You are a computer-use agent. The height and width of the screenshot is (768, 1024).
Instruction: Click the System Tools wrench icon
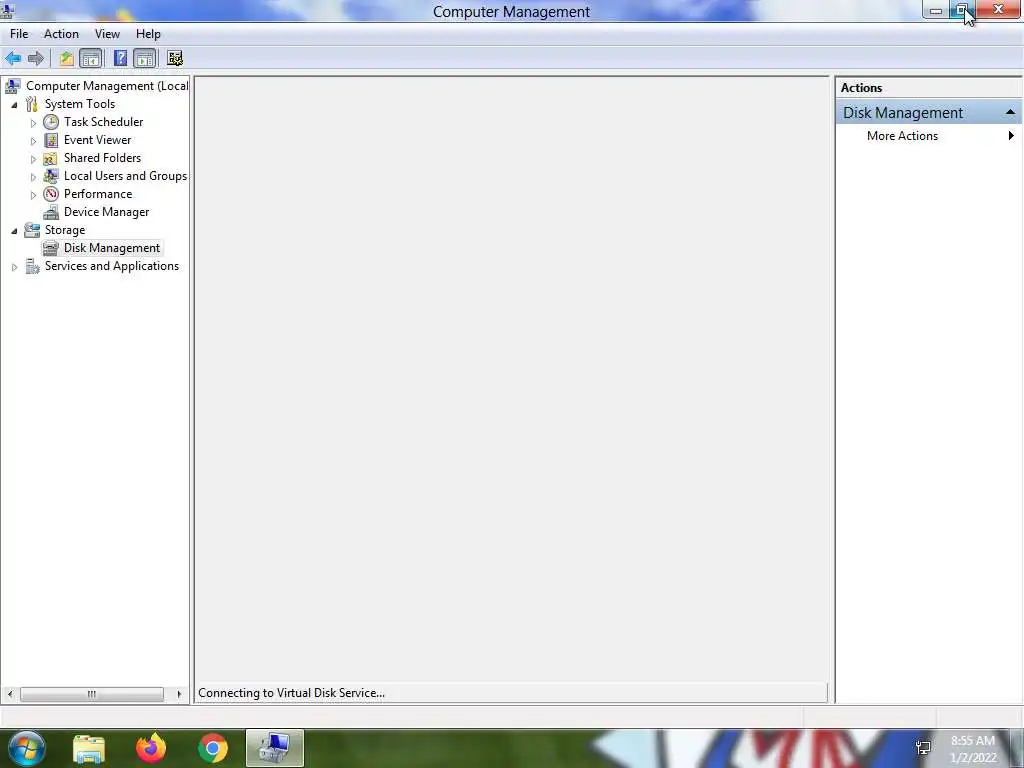click(32, 104)
